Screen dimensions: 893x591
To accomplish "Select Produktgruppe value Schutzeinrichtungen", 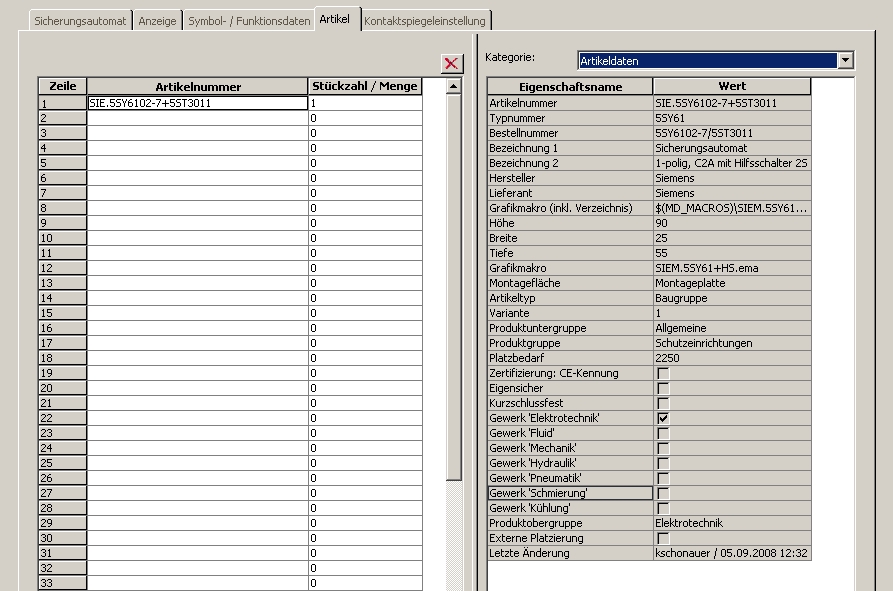I will click(732, 343).
